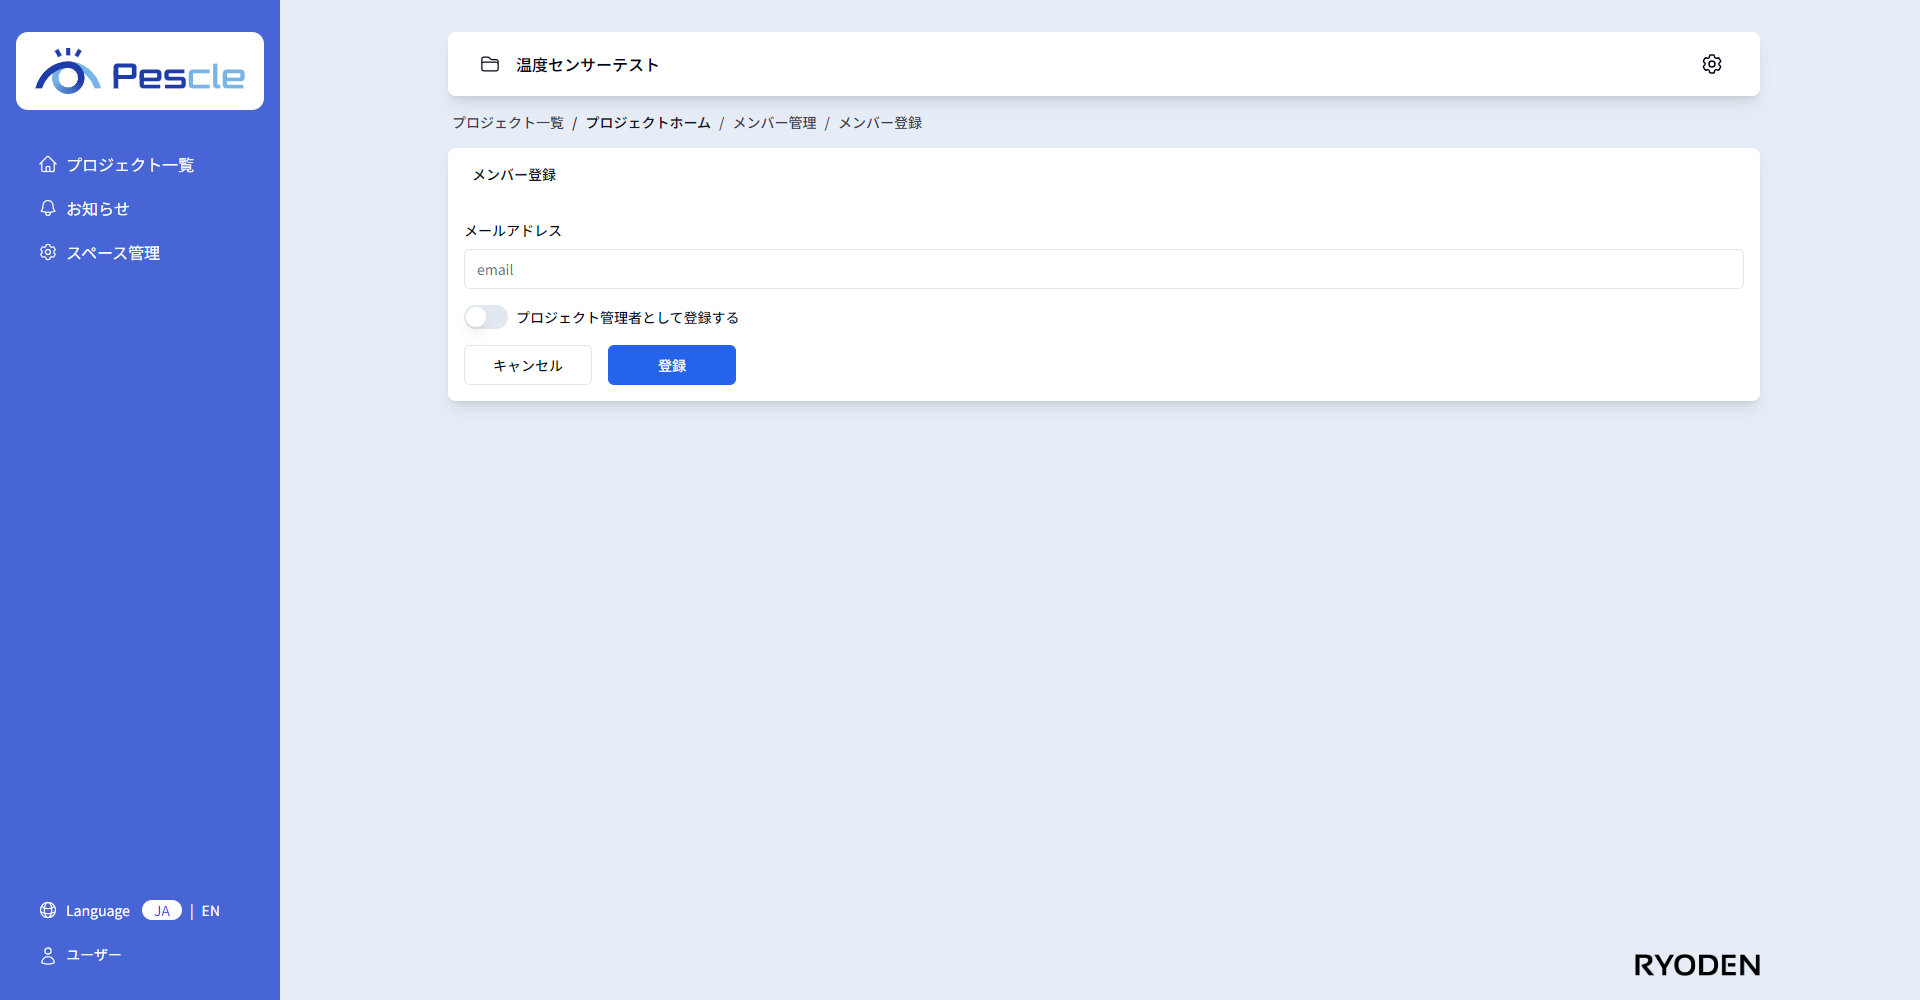The height and width of the screenshot is (1000, 1920).
Task: Go to プロジェクトホーム breadcrumb
Action: tap(648, 123)
